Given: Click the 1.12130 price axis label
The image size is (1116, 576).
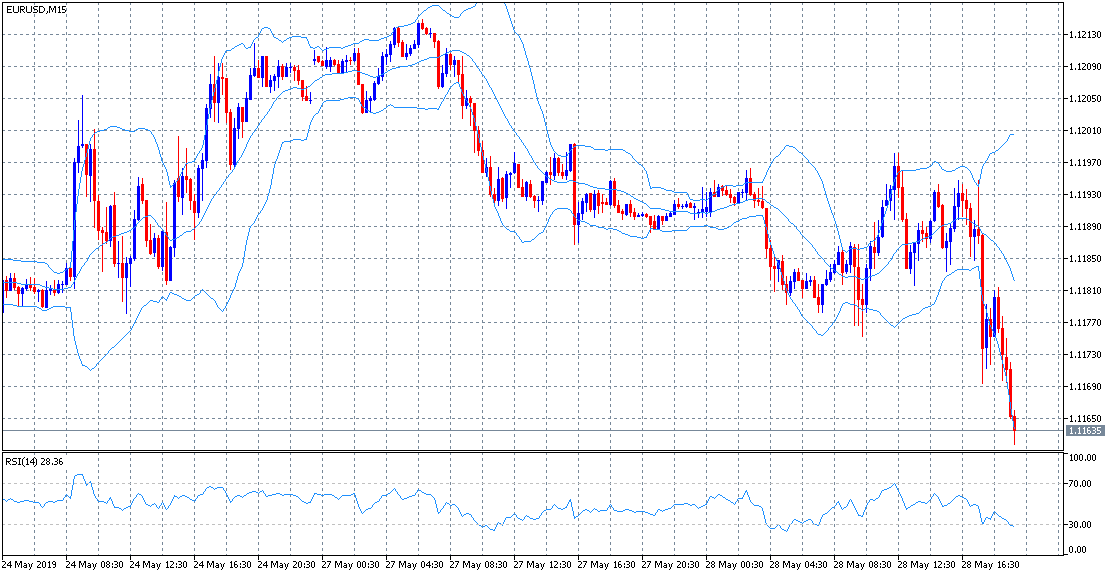Looking at the screenshot, I should (1087, 34).
